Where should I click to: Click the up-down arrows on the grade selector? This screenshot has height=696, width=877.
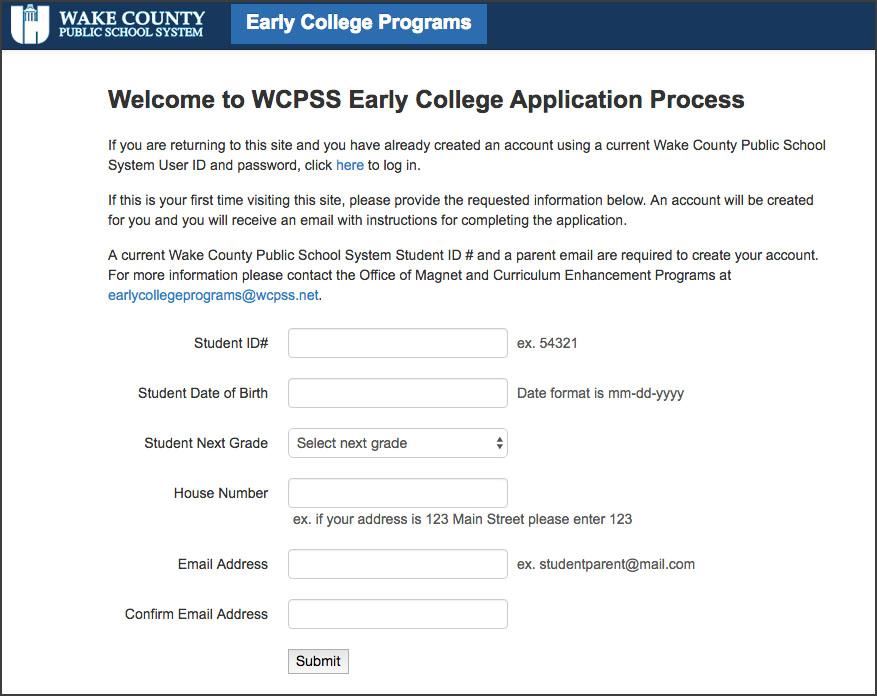click(499, 443)
